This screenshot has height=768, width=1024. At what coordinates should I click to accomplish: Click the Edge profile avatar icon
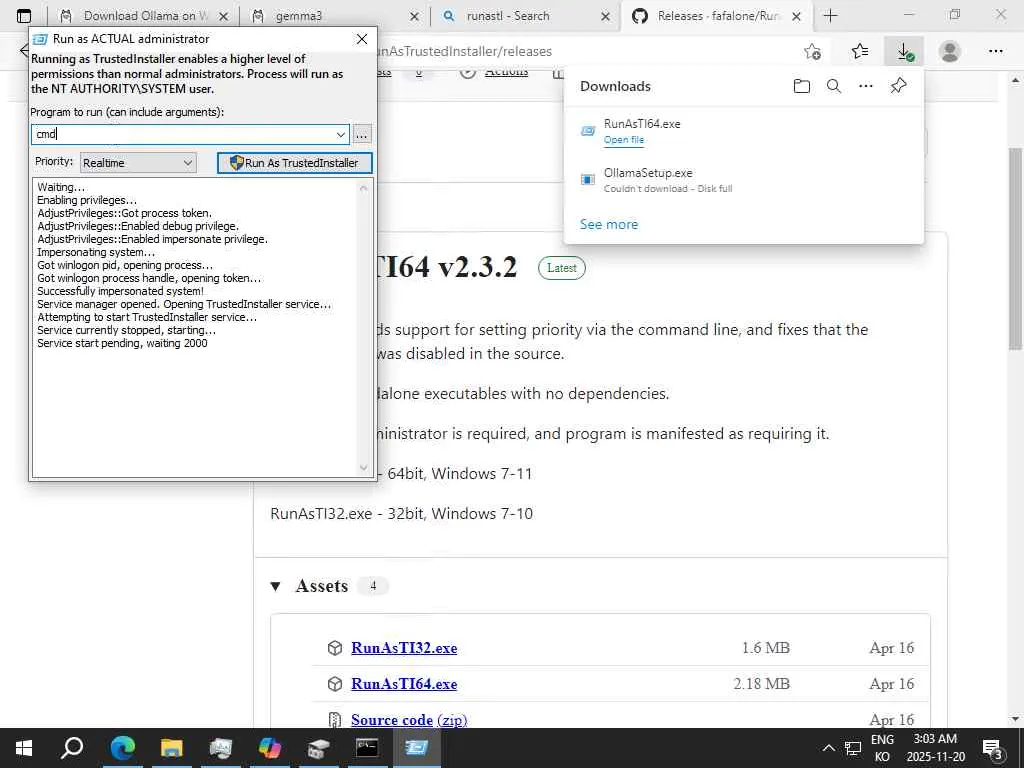950,52
